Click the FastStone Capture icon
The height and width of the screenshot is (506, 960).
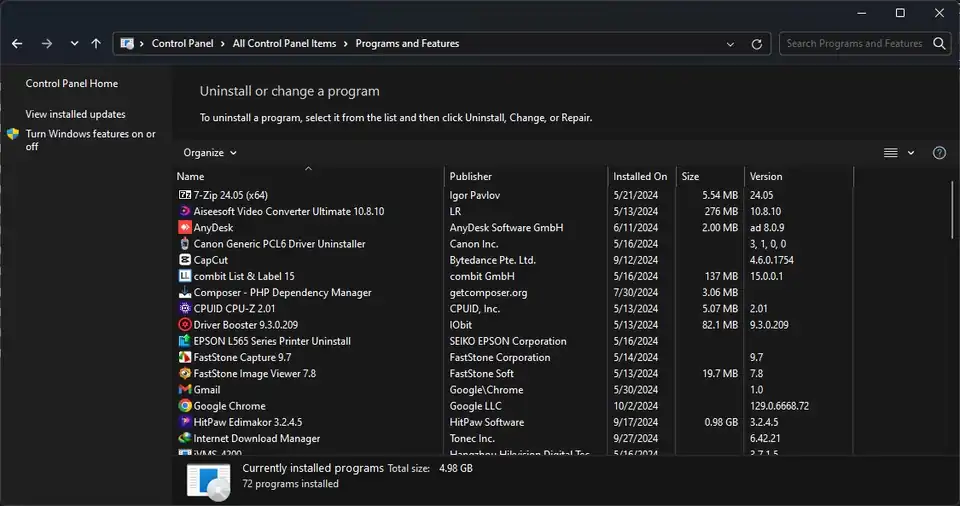184,357
